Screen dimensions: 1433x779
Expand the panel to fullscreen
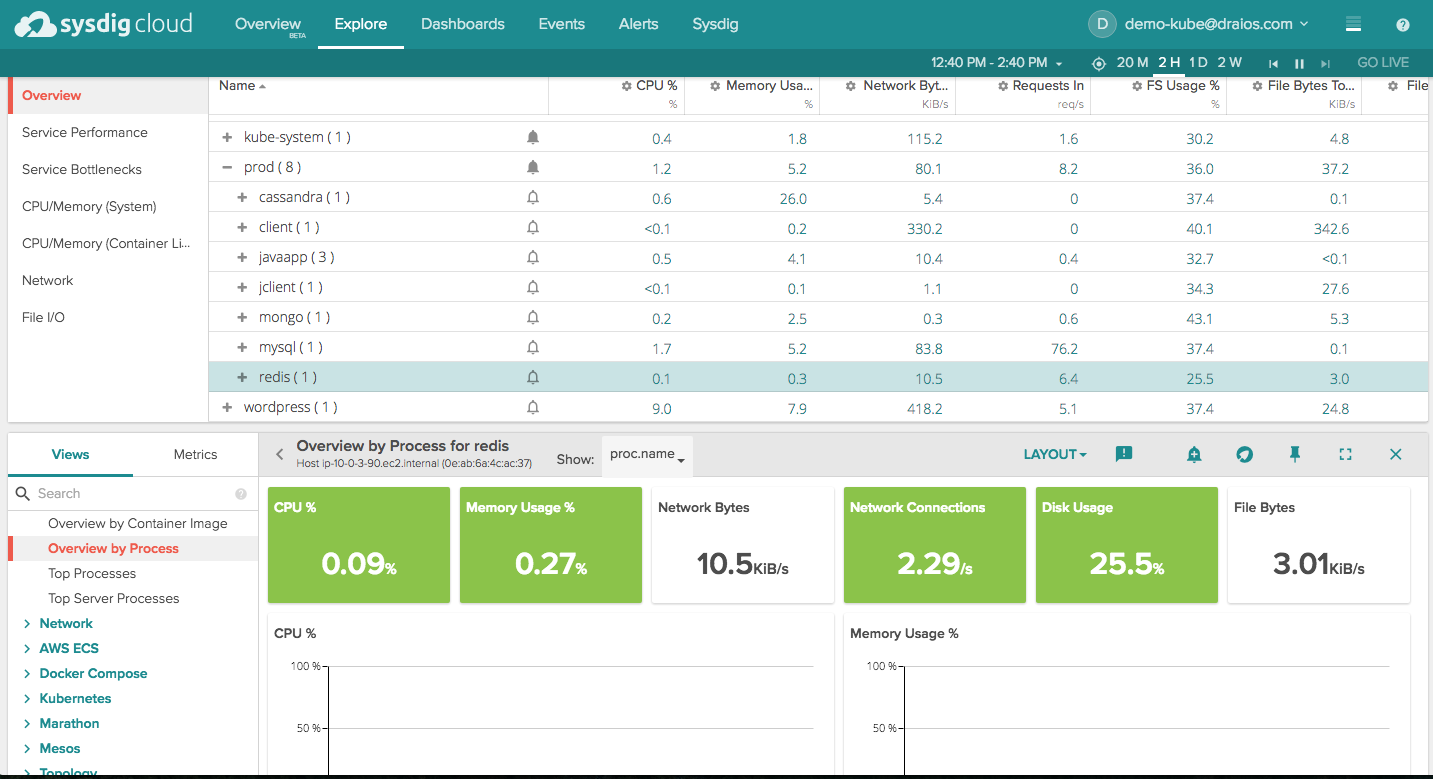1345,454
